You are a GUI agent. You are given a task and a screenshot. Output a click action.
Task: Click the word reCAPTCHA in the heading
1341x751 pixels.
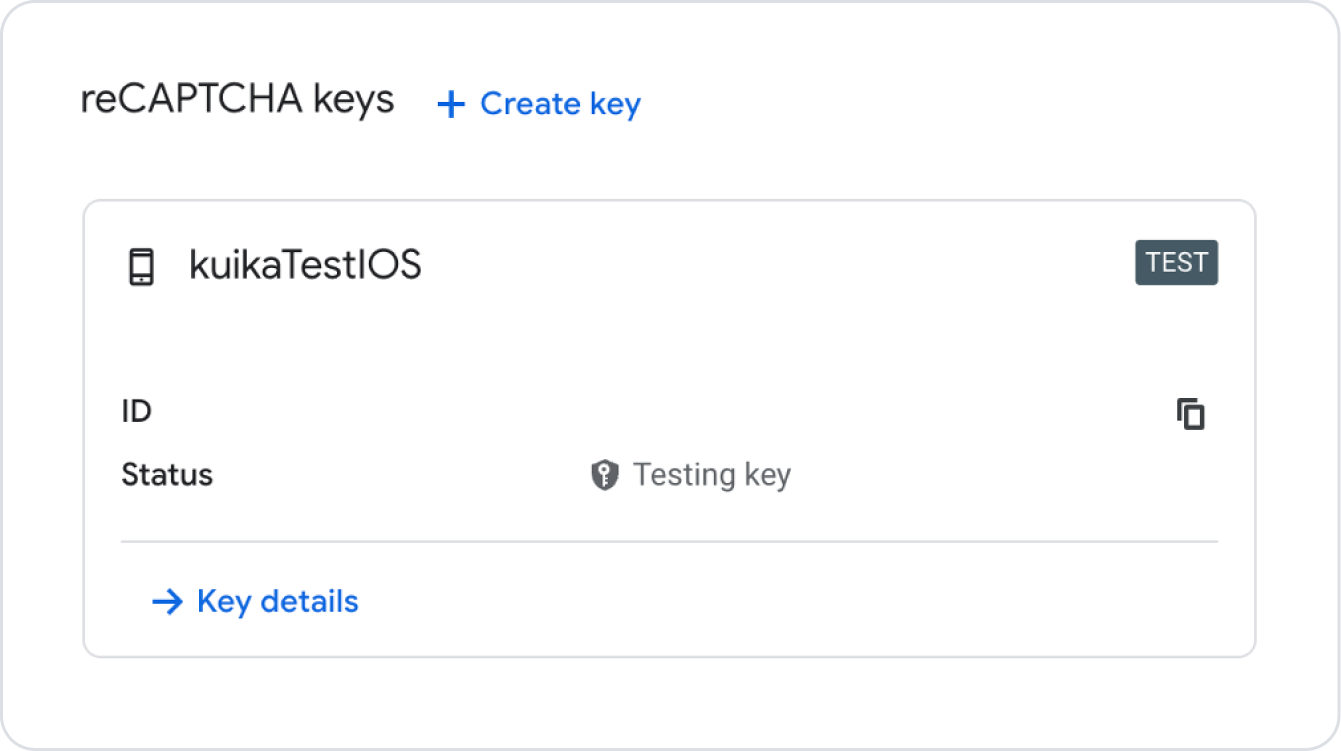[x=191, y=100]
